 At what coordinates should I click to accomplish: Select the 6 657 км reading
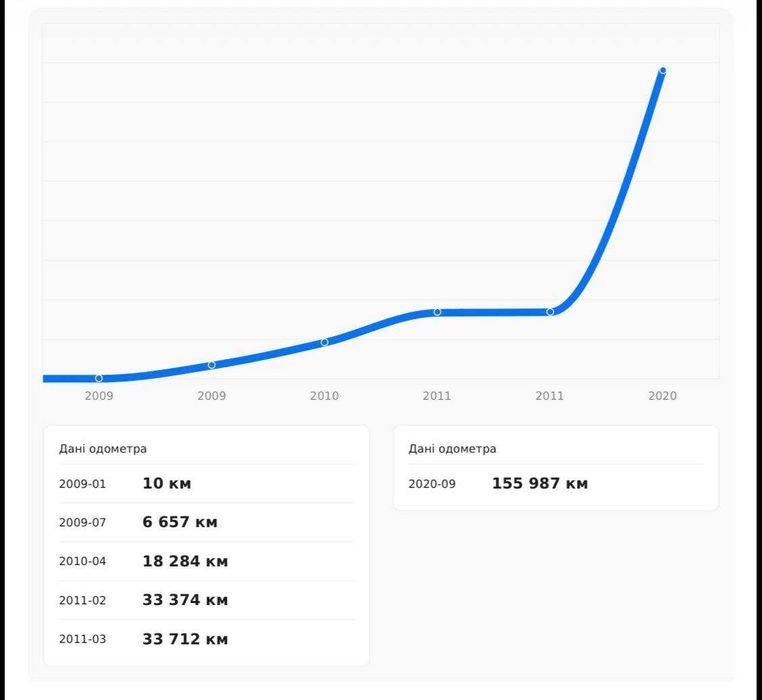tap(180, 522)
